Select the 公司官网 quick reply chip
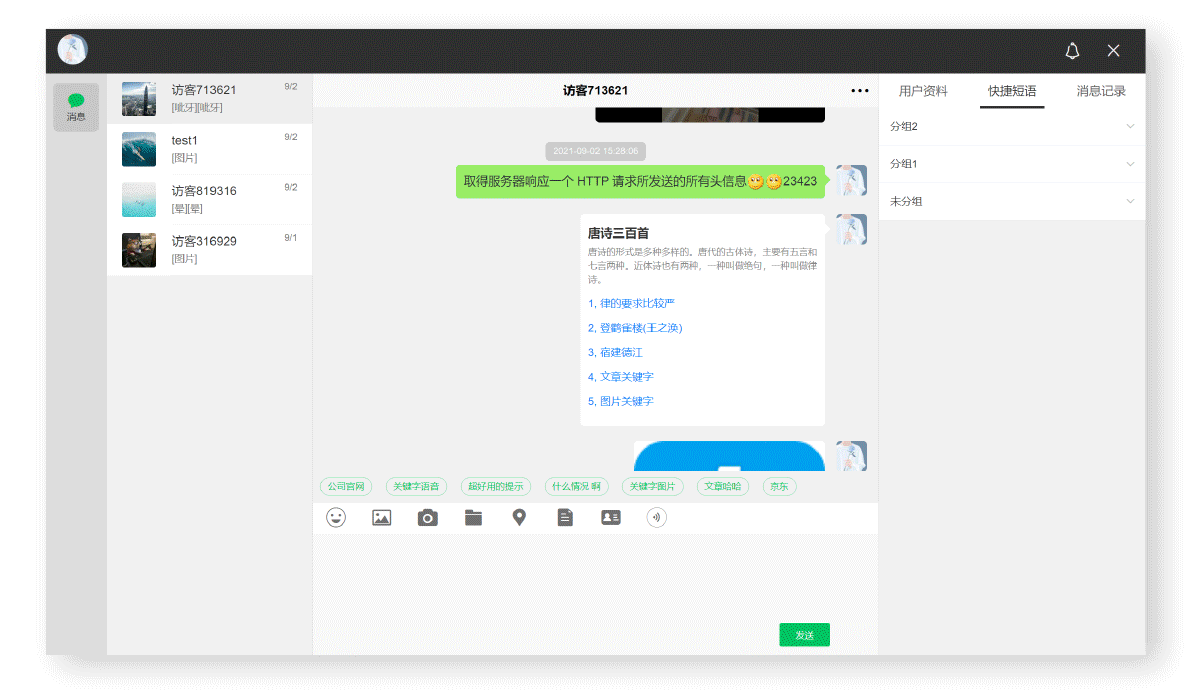 tap(345, 486)
